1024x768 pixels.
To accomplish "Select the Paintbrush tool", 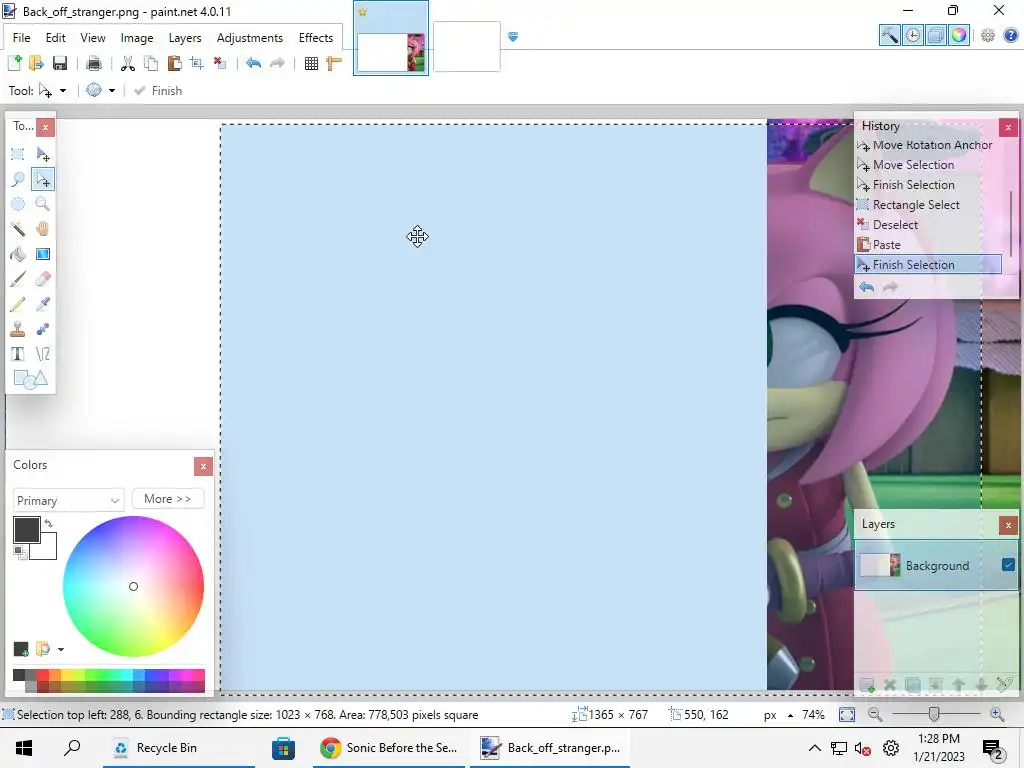I will pyautogui.click(x=18, y=279).
